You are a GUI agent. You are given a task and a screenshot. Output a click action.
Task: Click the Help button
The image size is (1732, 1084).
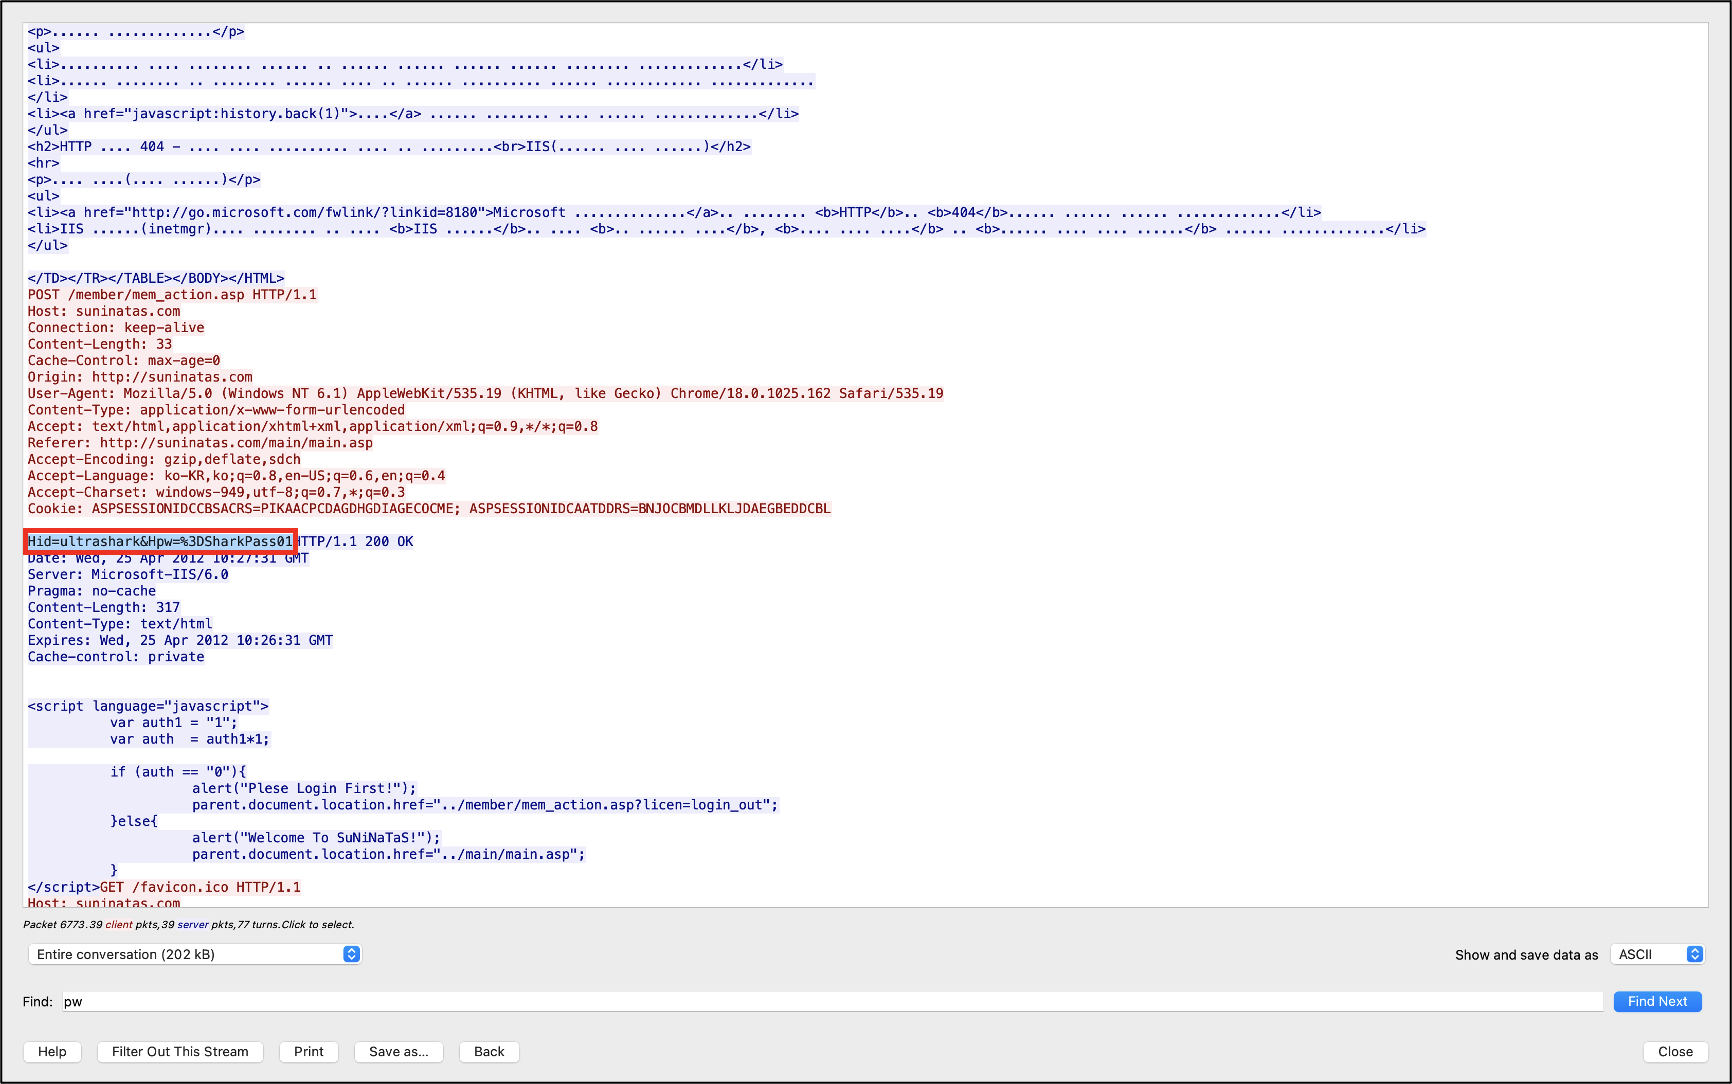click(52, 1051)
